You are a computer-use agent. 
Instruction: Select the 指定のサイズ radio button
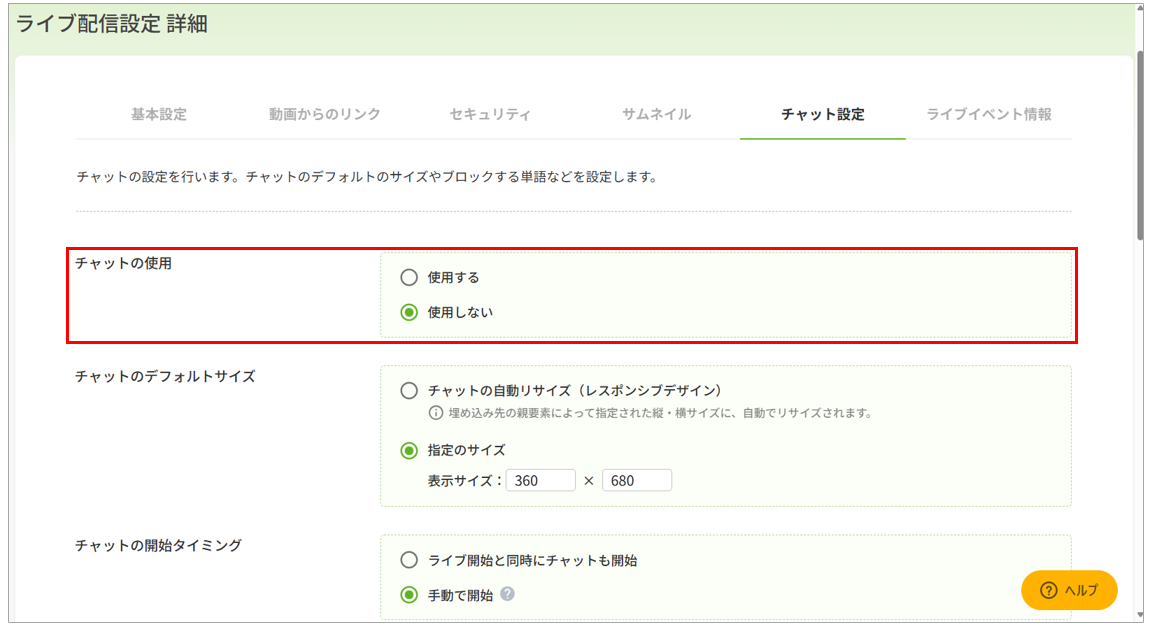point(409,450)
